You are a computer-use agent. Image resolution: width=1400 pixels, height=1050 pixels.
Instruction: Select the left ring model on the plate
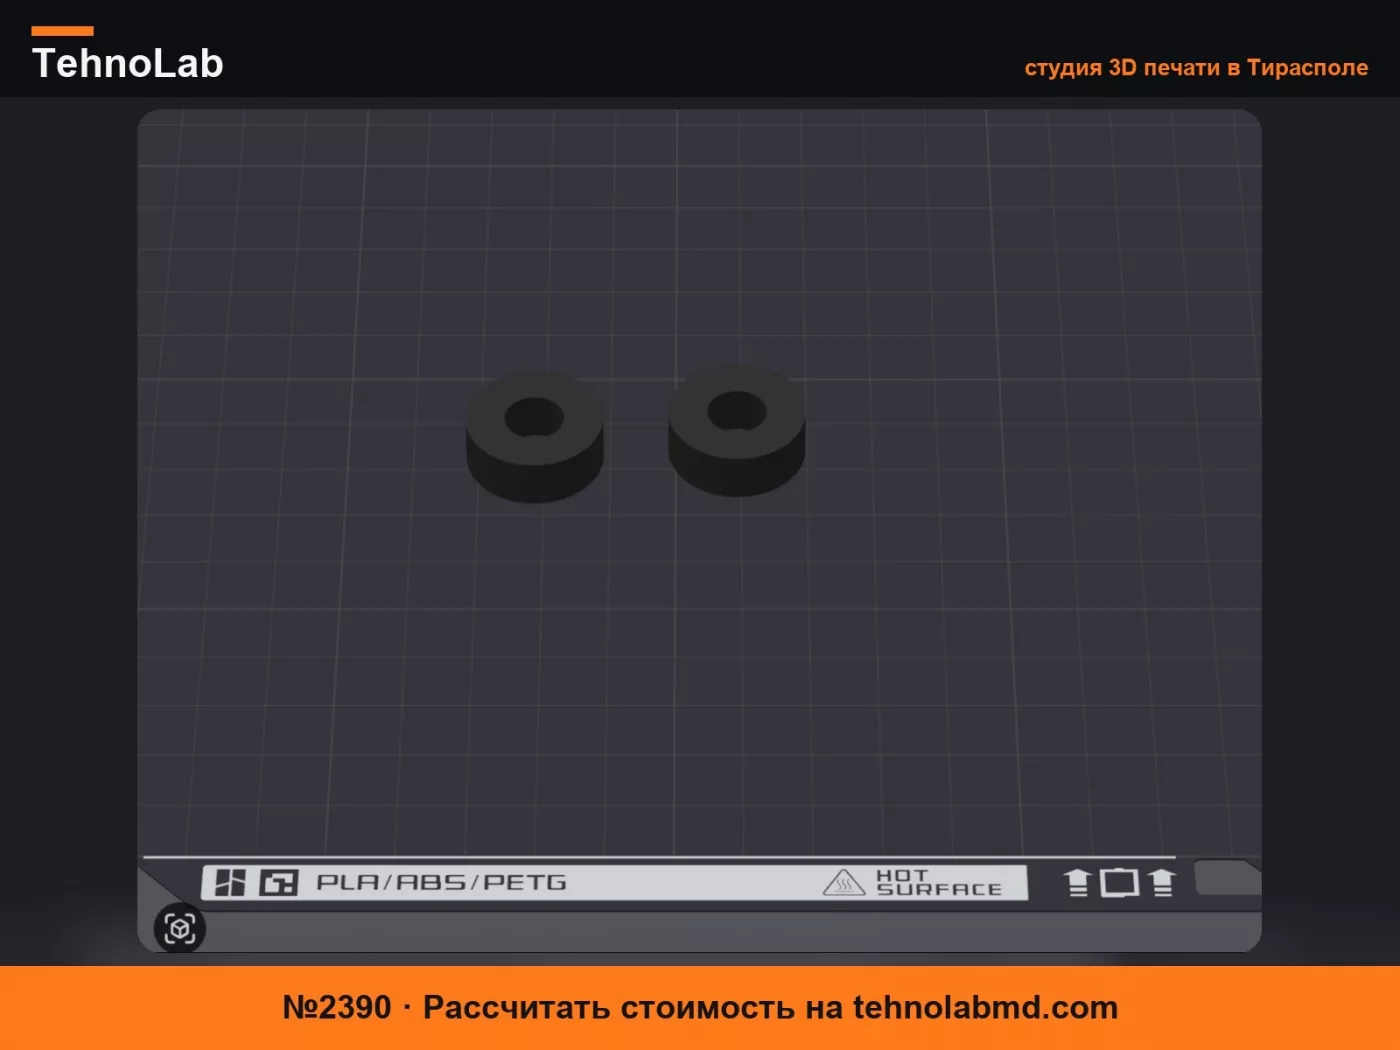tap(535, 437)
